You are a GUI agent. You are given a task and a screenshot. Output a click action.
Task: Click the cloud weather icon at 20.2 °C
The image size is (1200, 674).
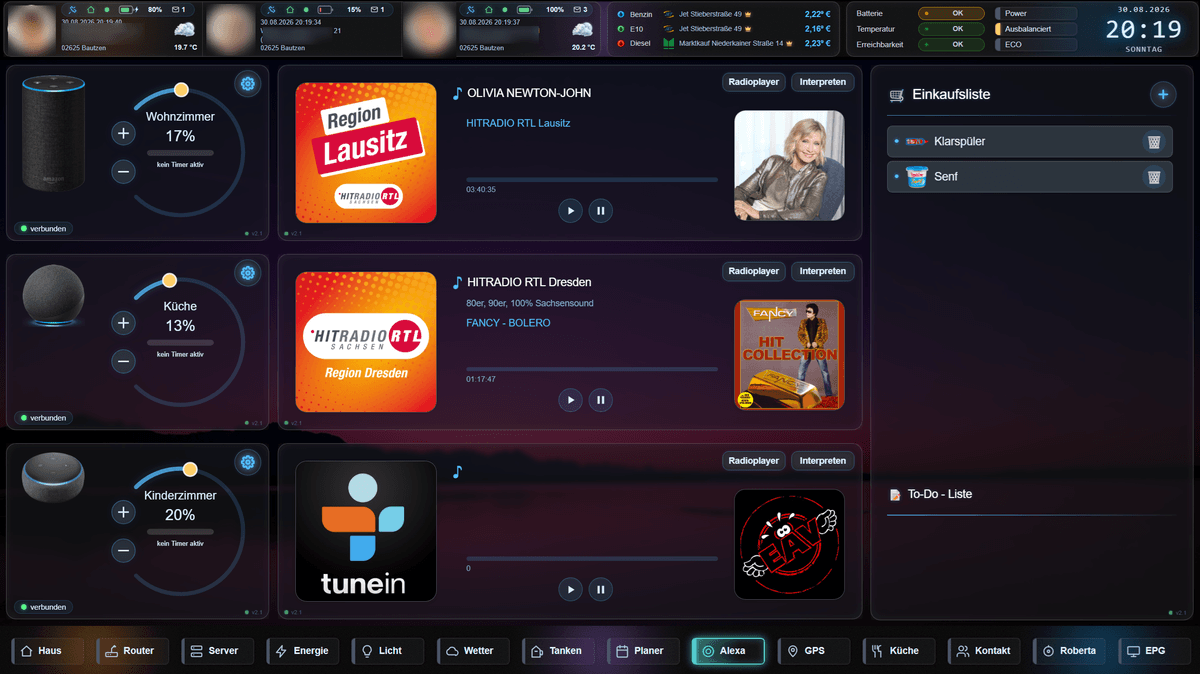(x=584, y=31)
